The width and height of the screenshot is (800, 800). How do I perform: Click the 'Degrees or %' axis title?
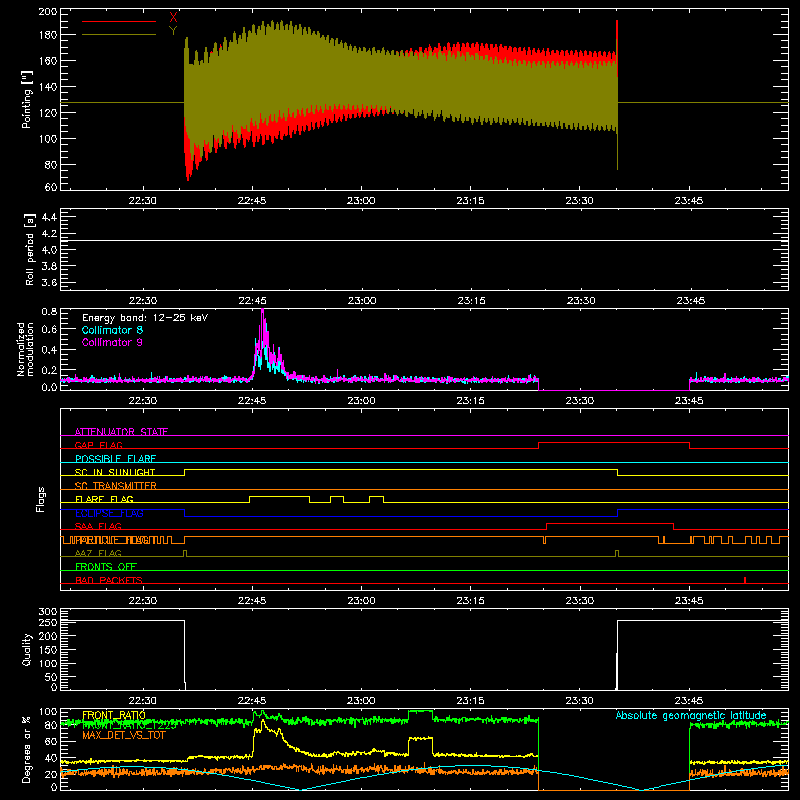pos(27,749)
